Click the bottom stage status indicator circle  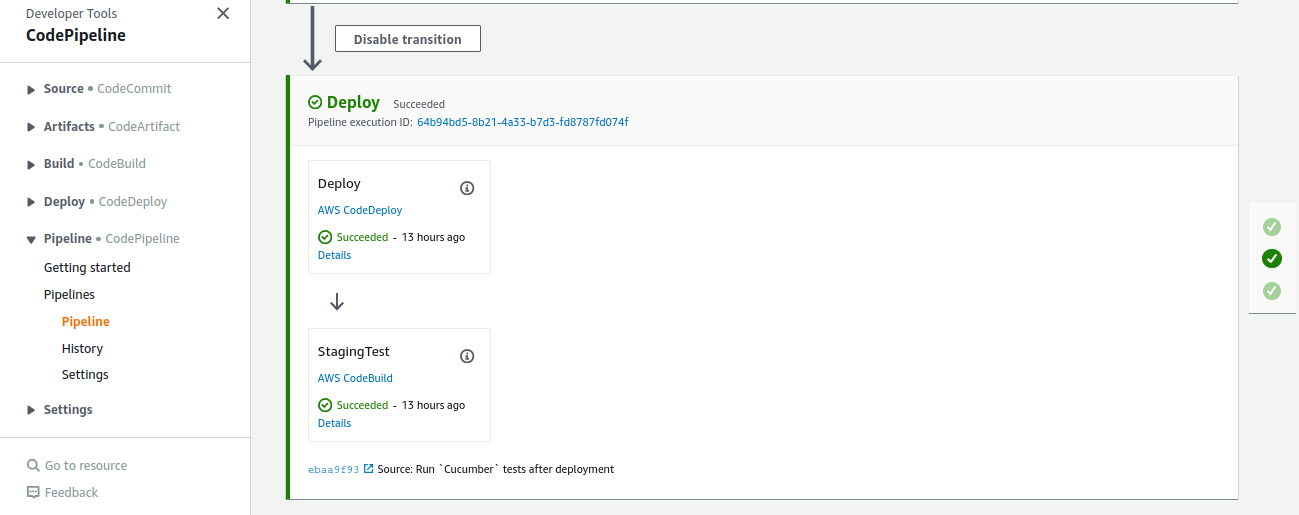tap(1272, 291)
